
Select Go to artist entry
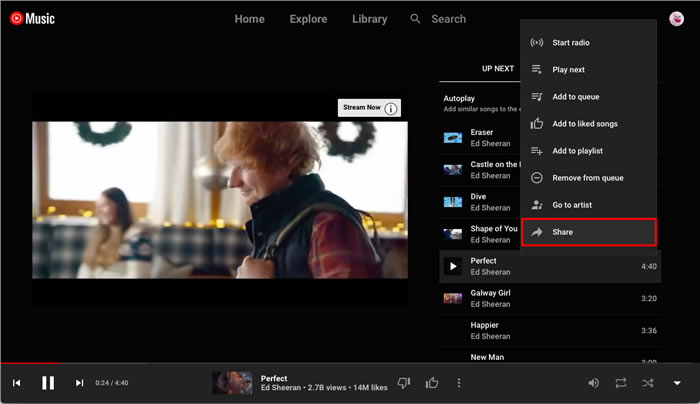click(588, 205)
